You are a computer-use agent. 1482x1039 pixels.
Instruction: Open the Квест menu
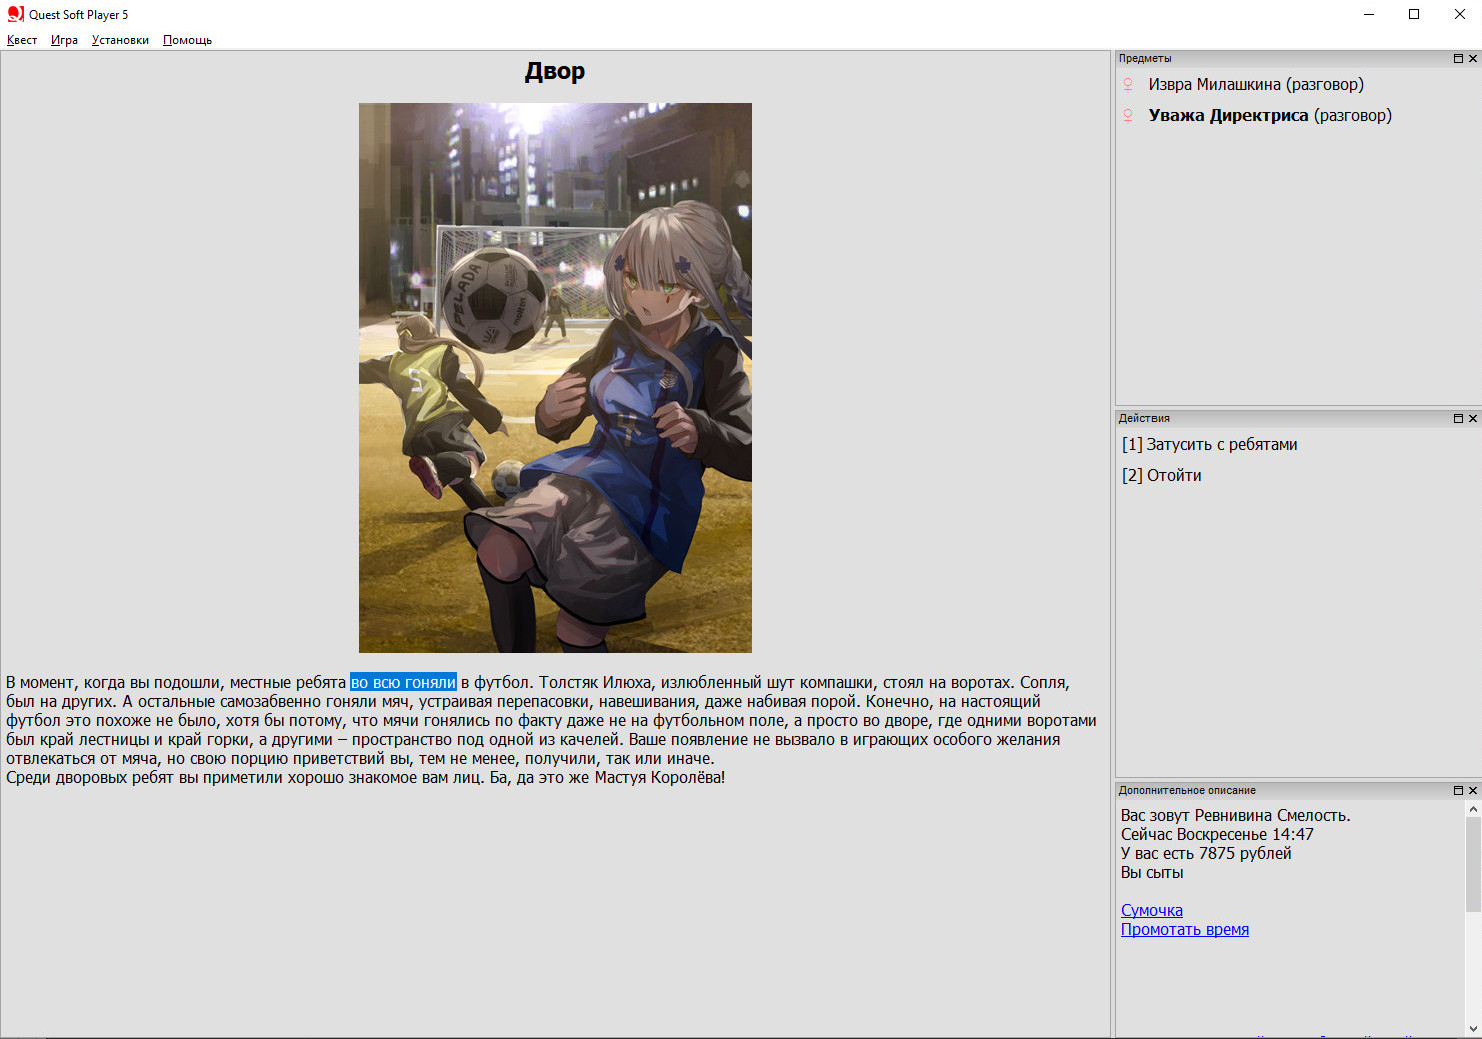[x=22, y=40]
